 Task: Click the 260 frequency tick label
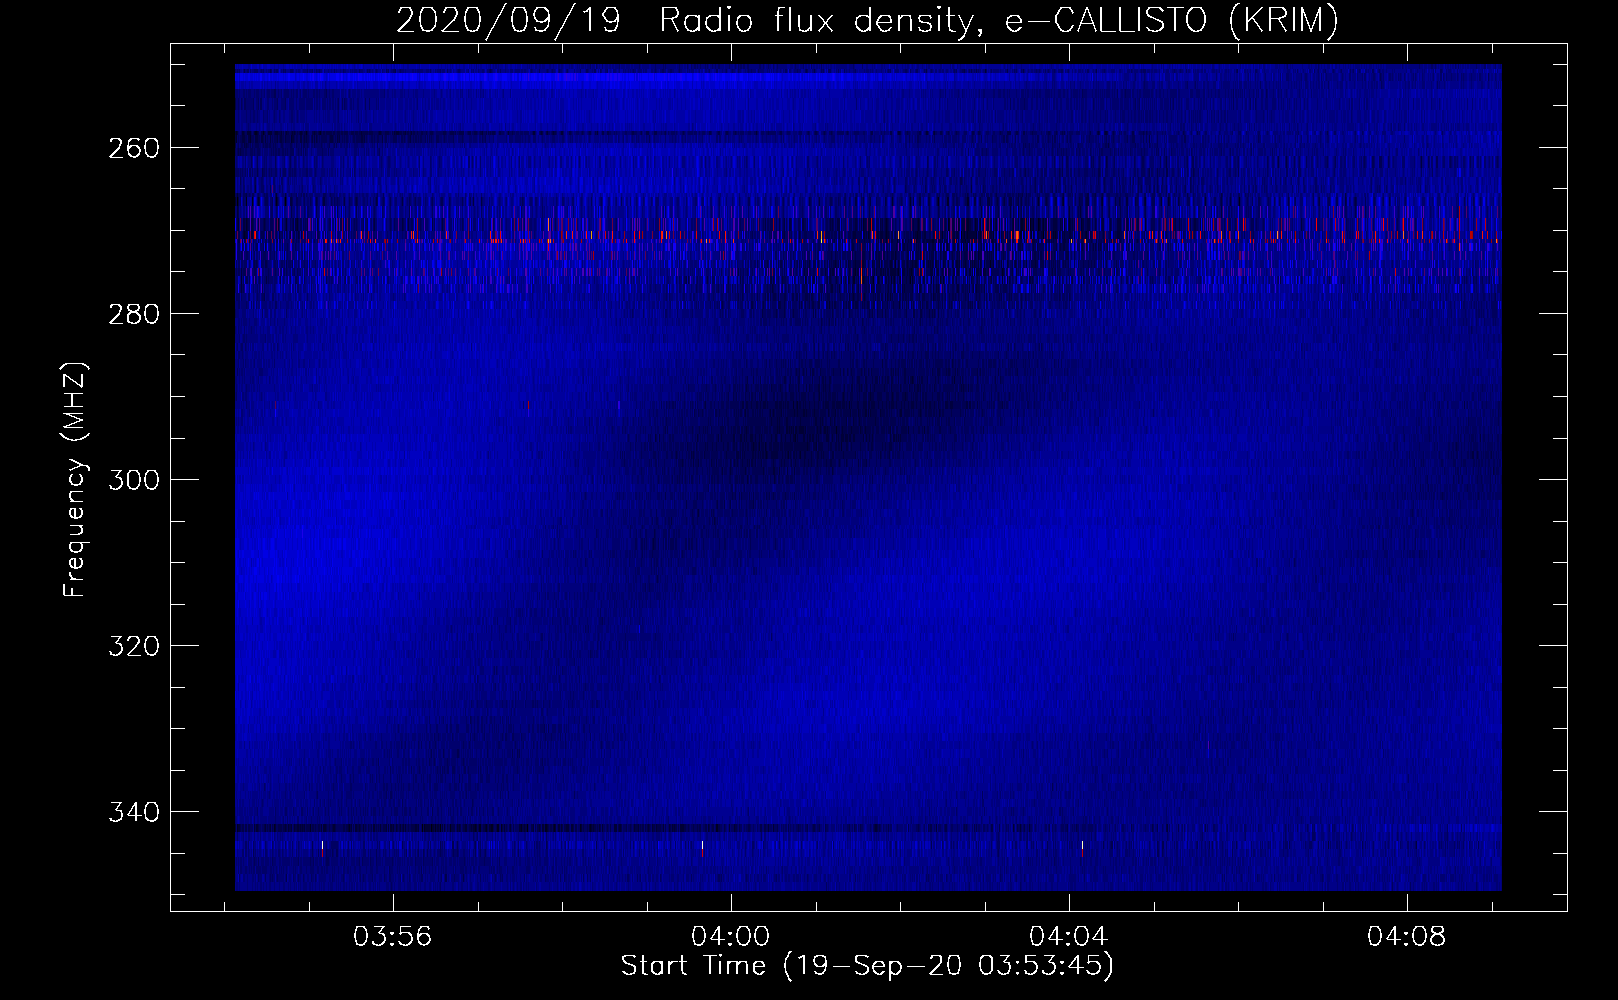click(134, 148)
